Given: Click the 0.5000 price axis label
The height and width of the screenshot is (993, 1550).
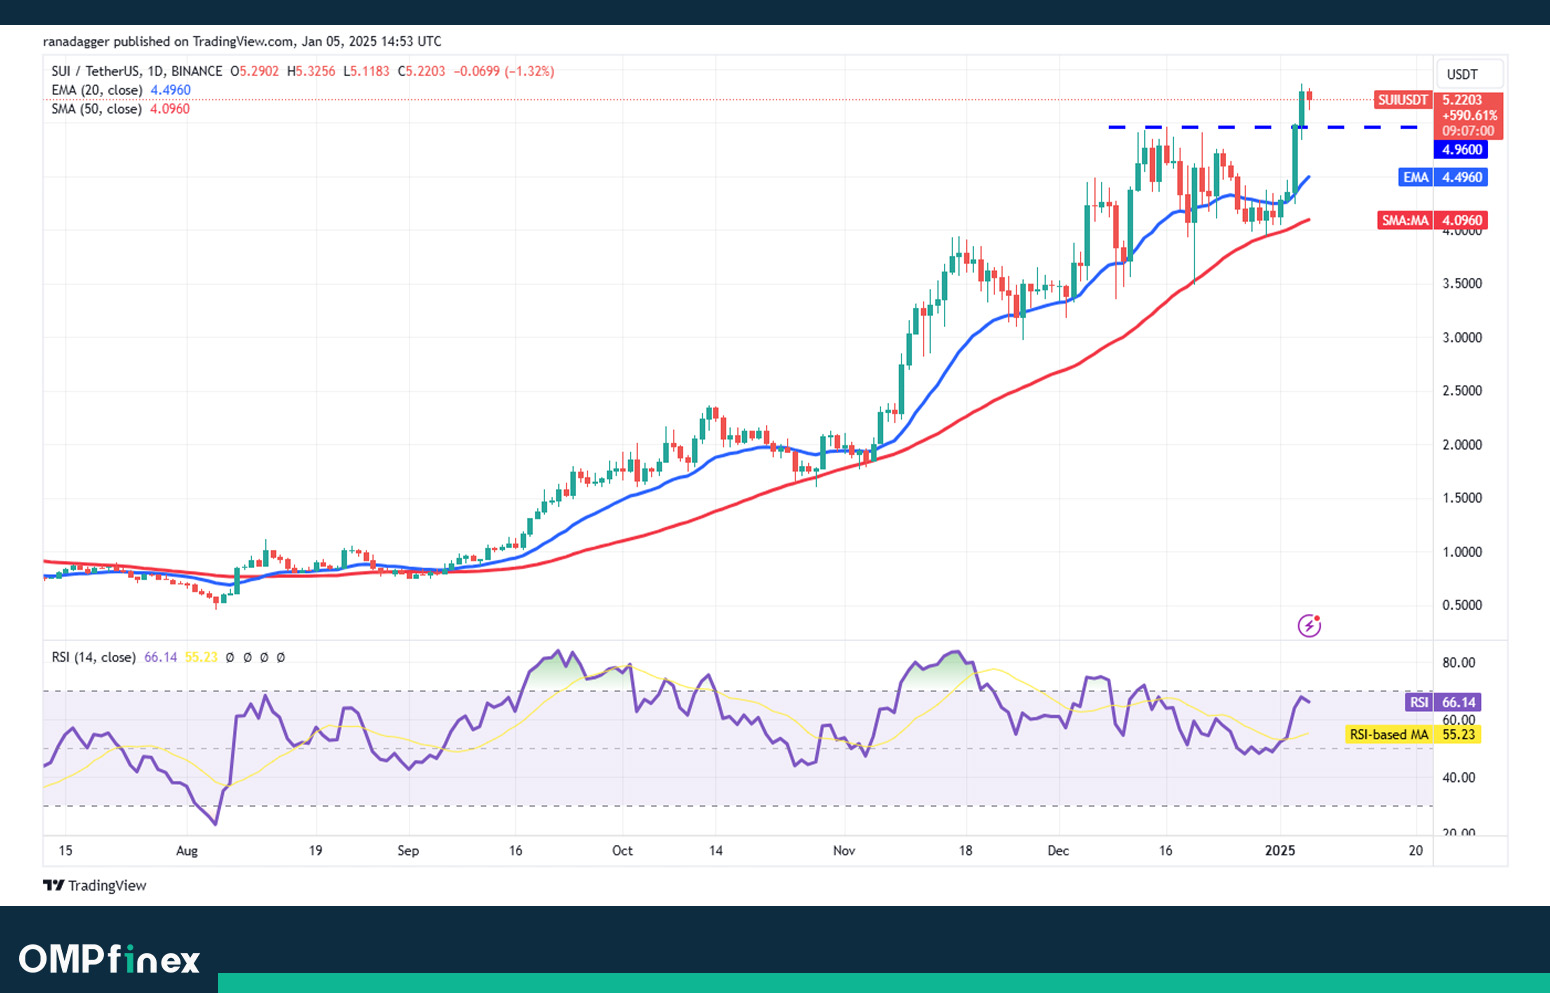Looking at the screenshot, I should (x=1462, y=605).
